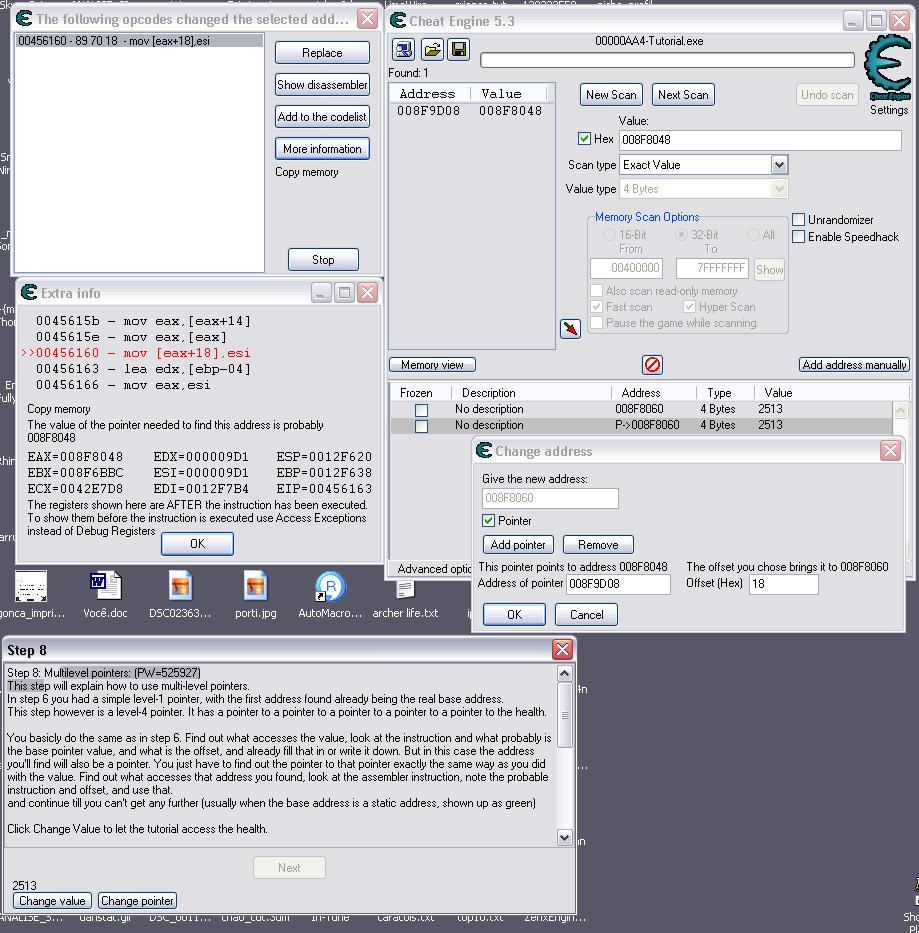
Task: Click the floppy disk save icon
Action: [x=459, y=49]
